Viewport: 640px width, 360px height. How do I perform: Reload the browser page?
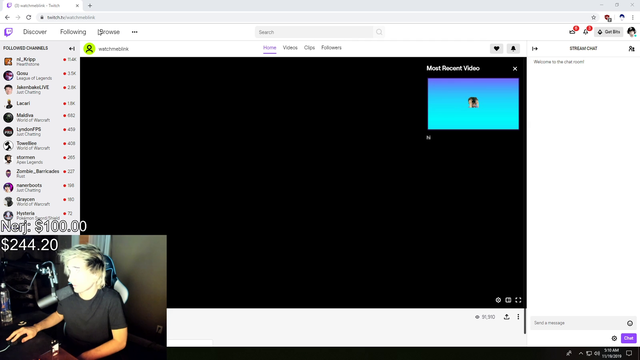29,18
